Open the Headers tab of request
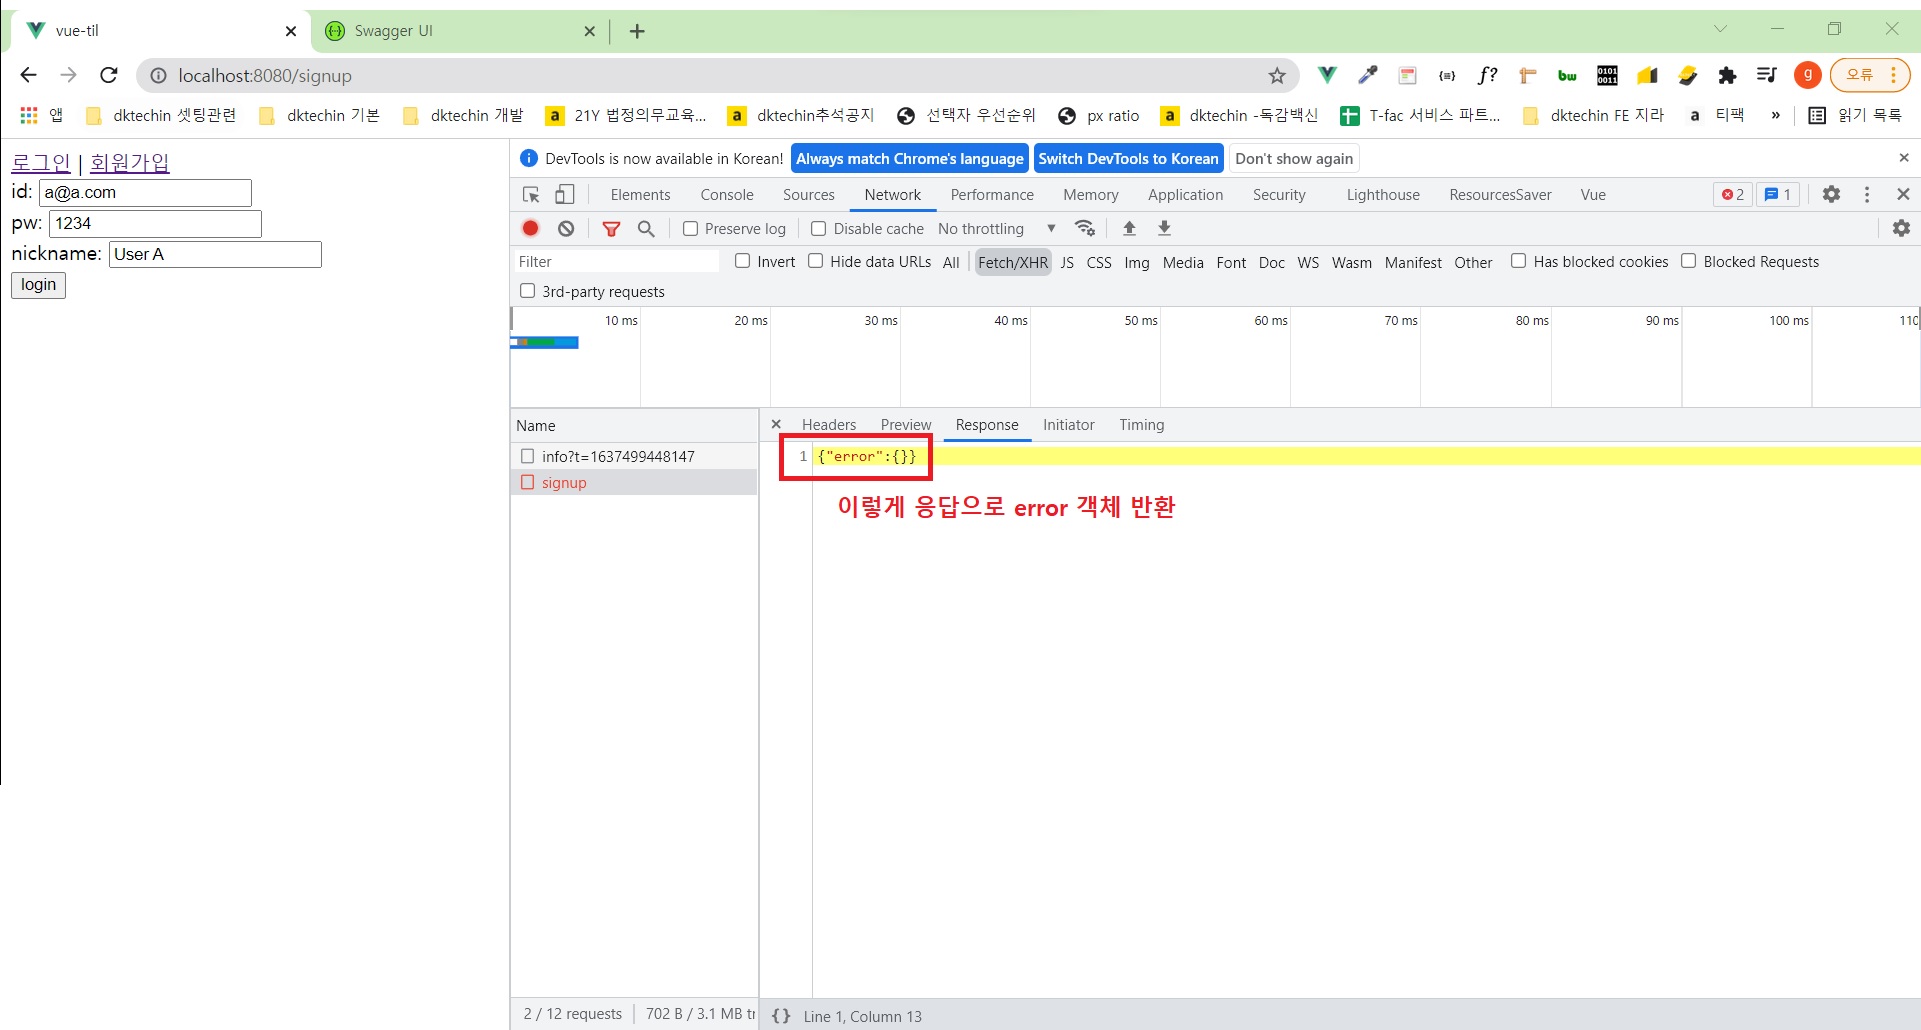 (x=828, y=425)
